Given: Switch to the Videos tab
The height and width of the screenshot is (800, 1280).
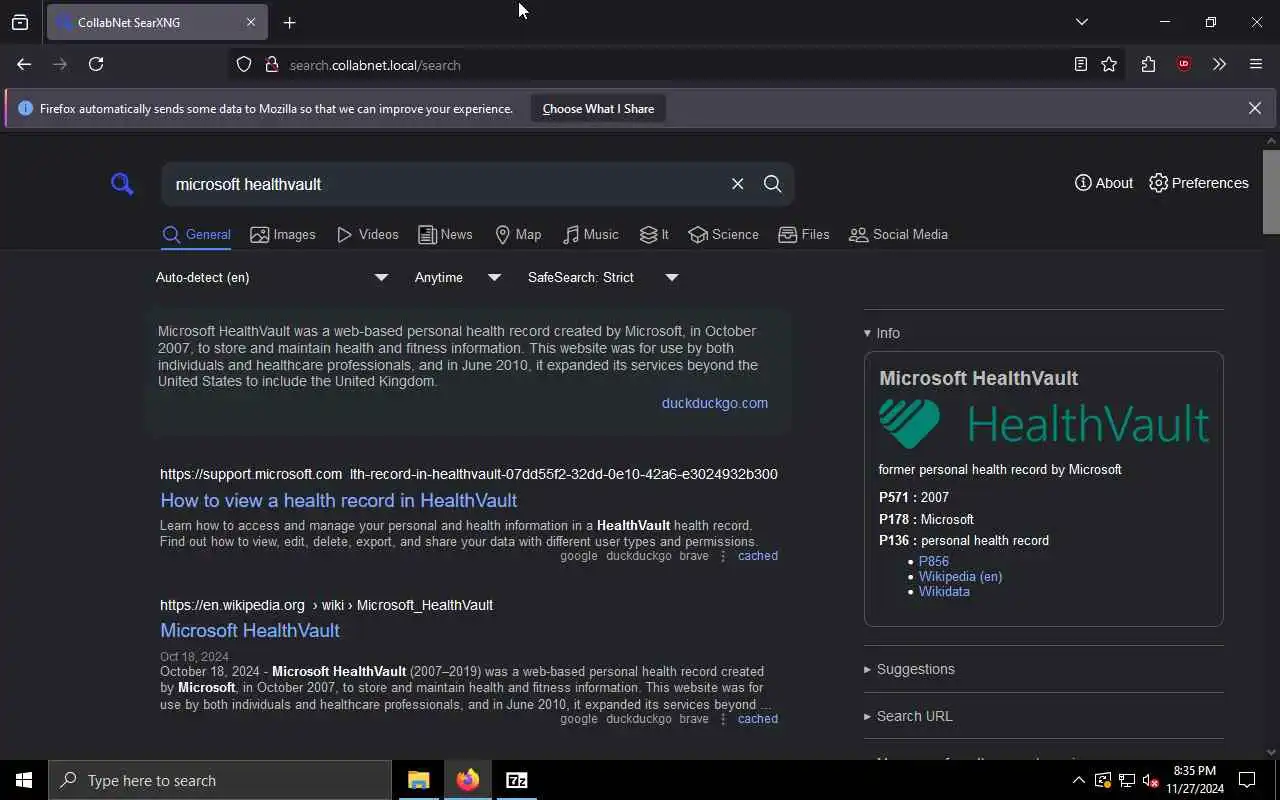Looking at the screenshot, I should click(367, 235).
